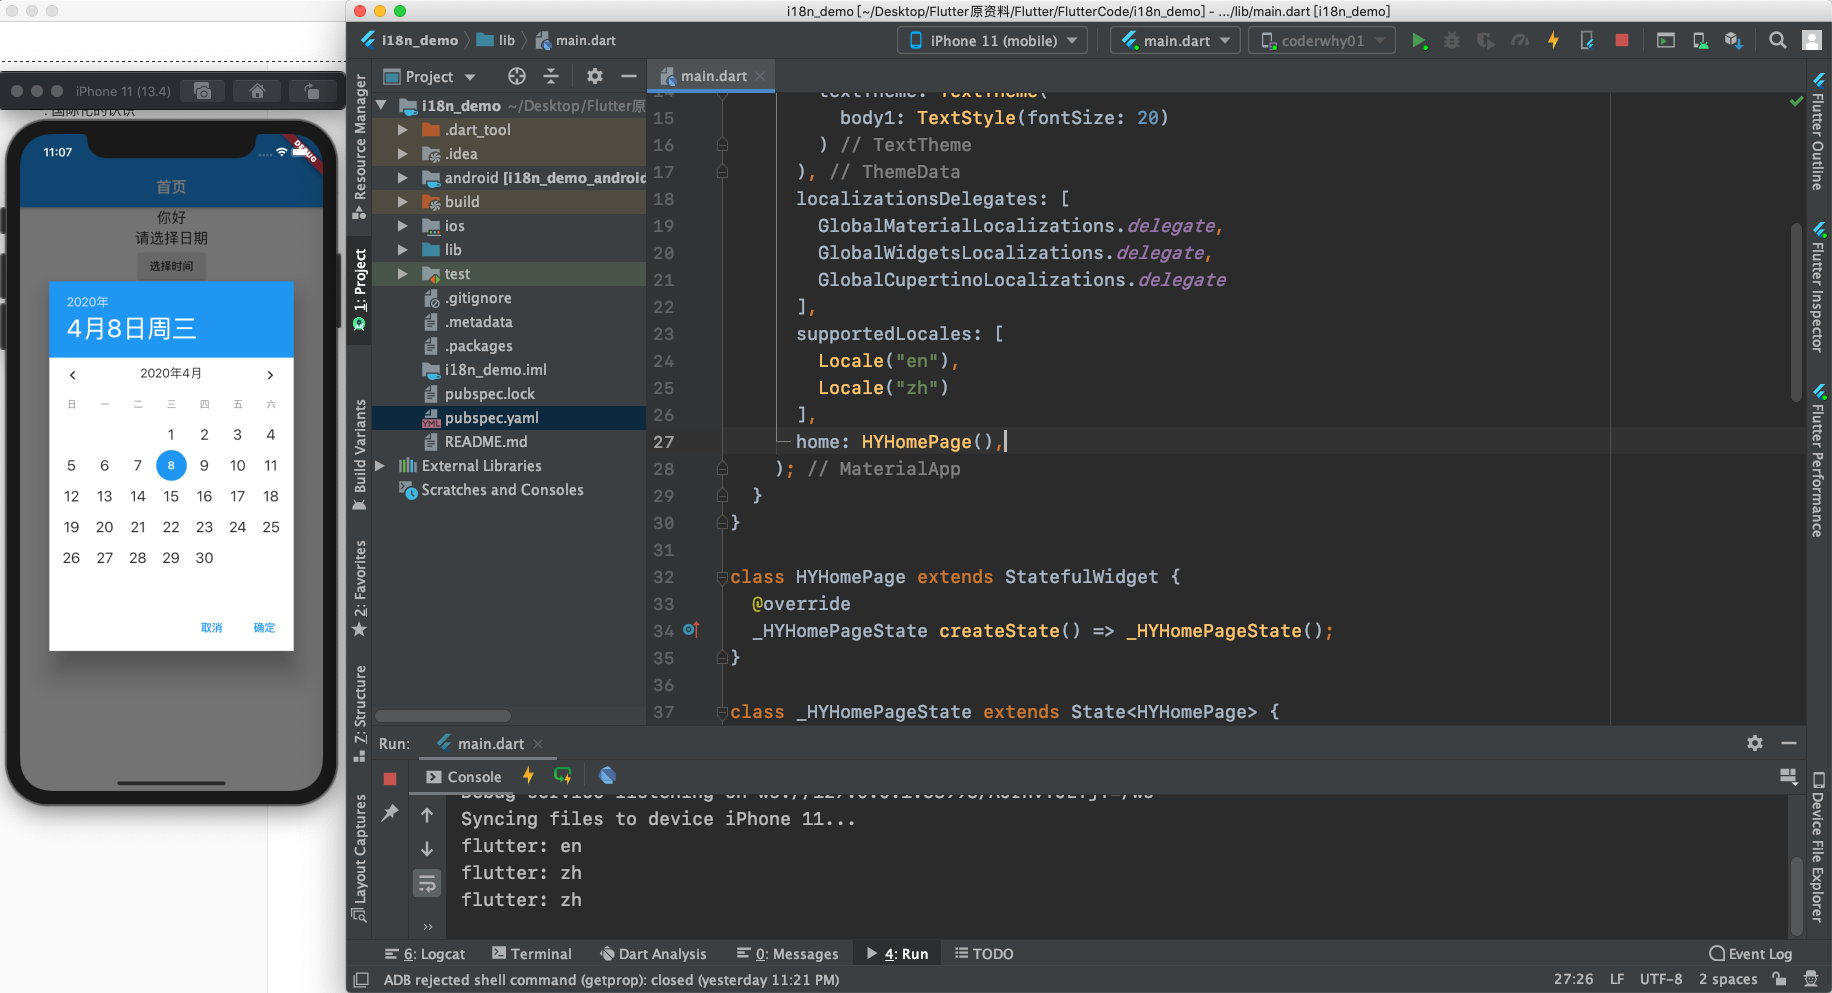
Task: Click the Project tree horizontal scrollbar
Action: (x=443, y=716)
